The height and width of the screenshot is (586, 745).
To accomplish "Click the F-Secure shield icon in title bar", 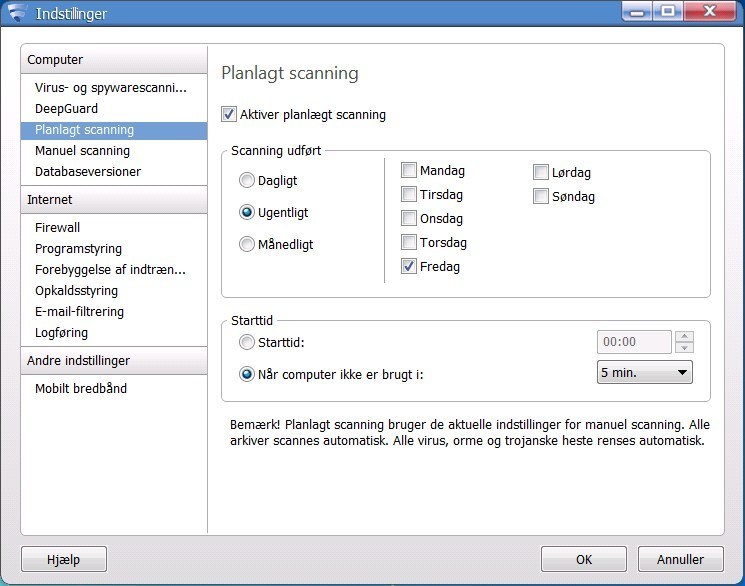I will (16, 12).
